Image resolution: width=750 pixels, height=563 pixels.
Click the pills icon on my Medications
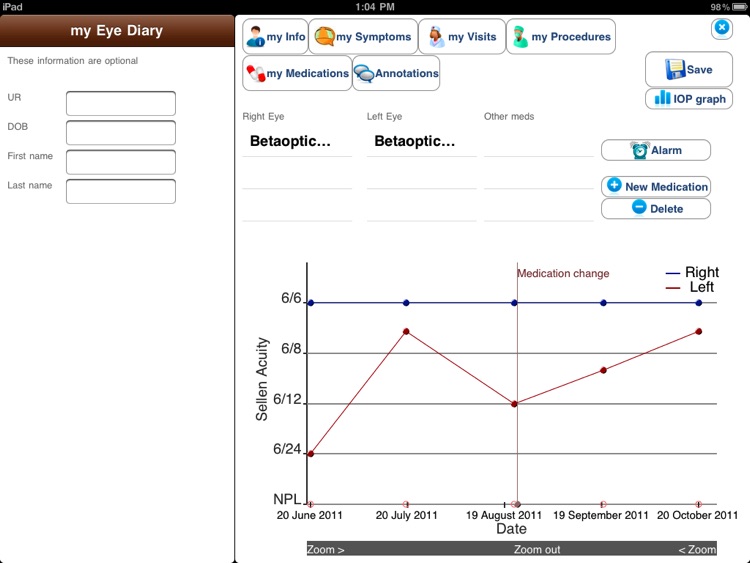coord(255,73)
